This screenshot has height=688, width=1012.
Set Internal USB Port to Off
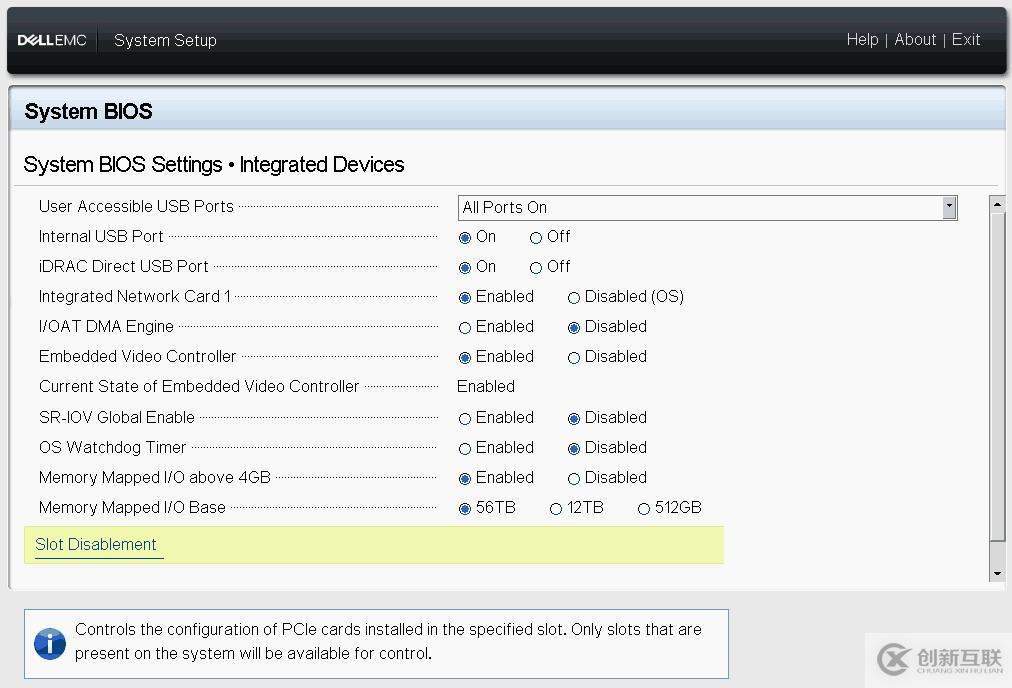click(536, 238)
